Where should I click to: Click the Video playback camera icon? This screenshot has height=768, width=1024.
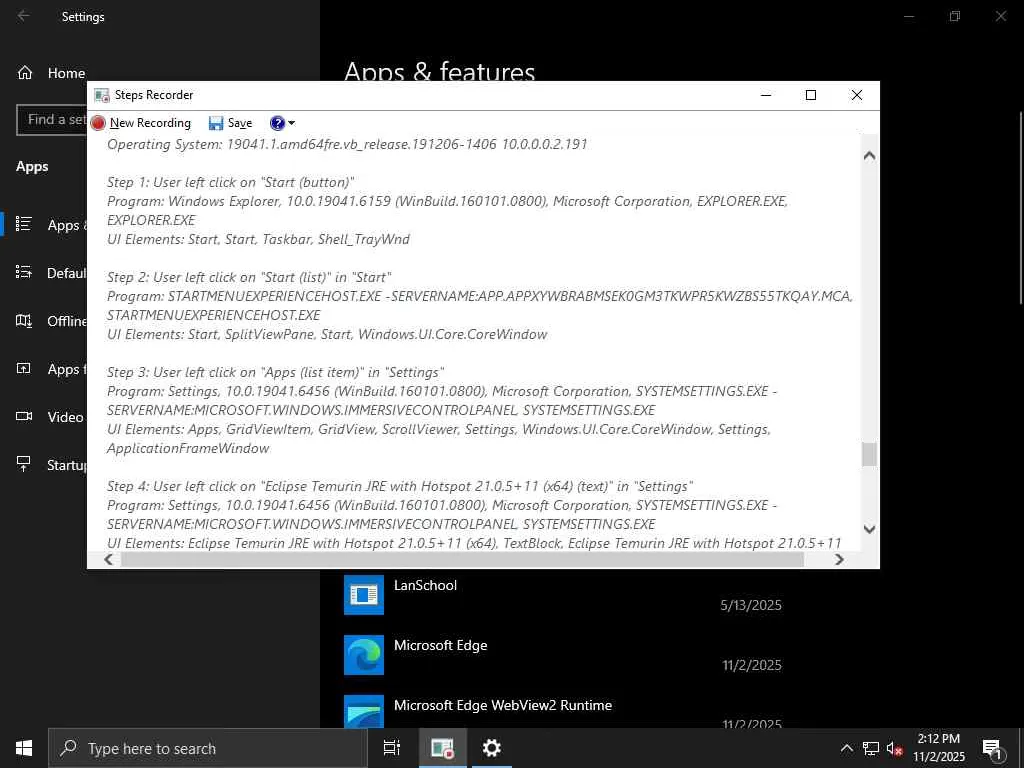pyautogui.click(x=24, y=416)
